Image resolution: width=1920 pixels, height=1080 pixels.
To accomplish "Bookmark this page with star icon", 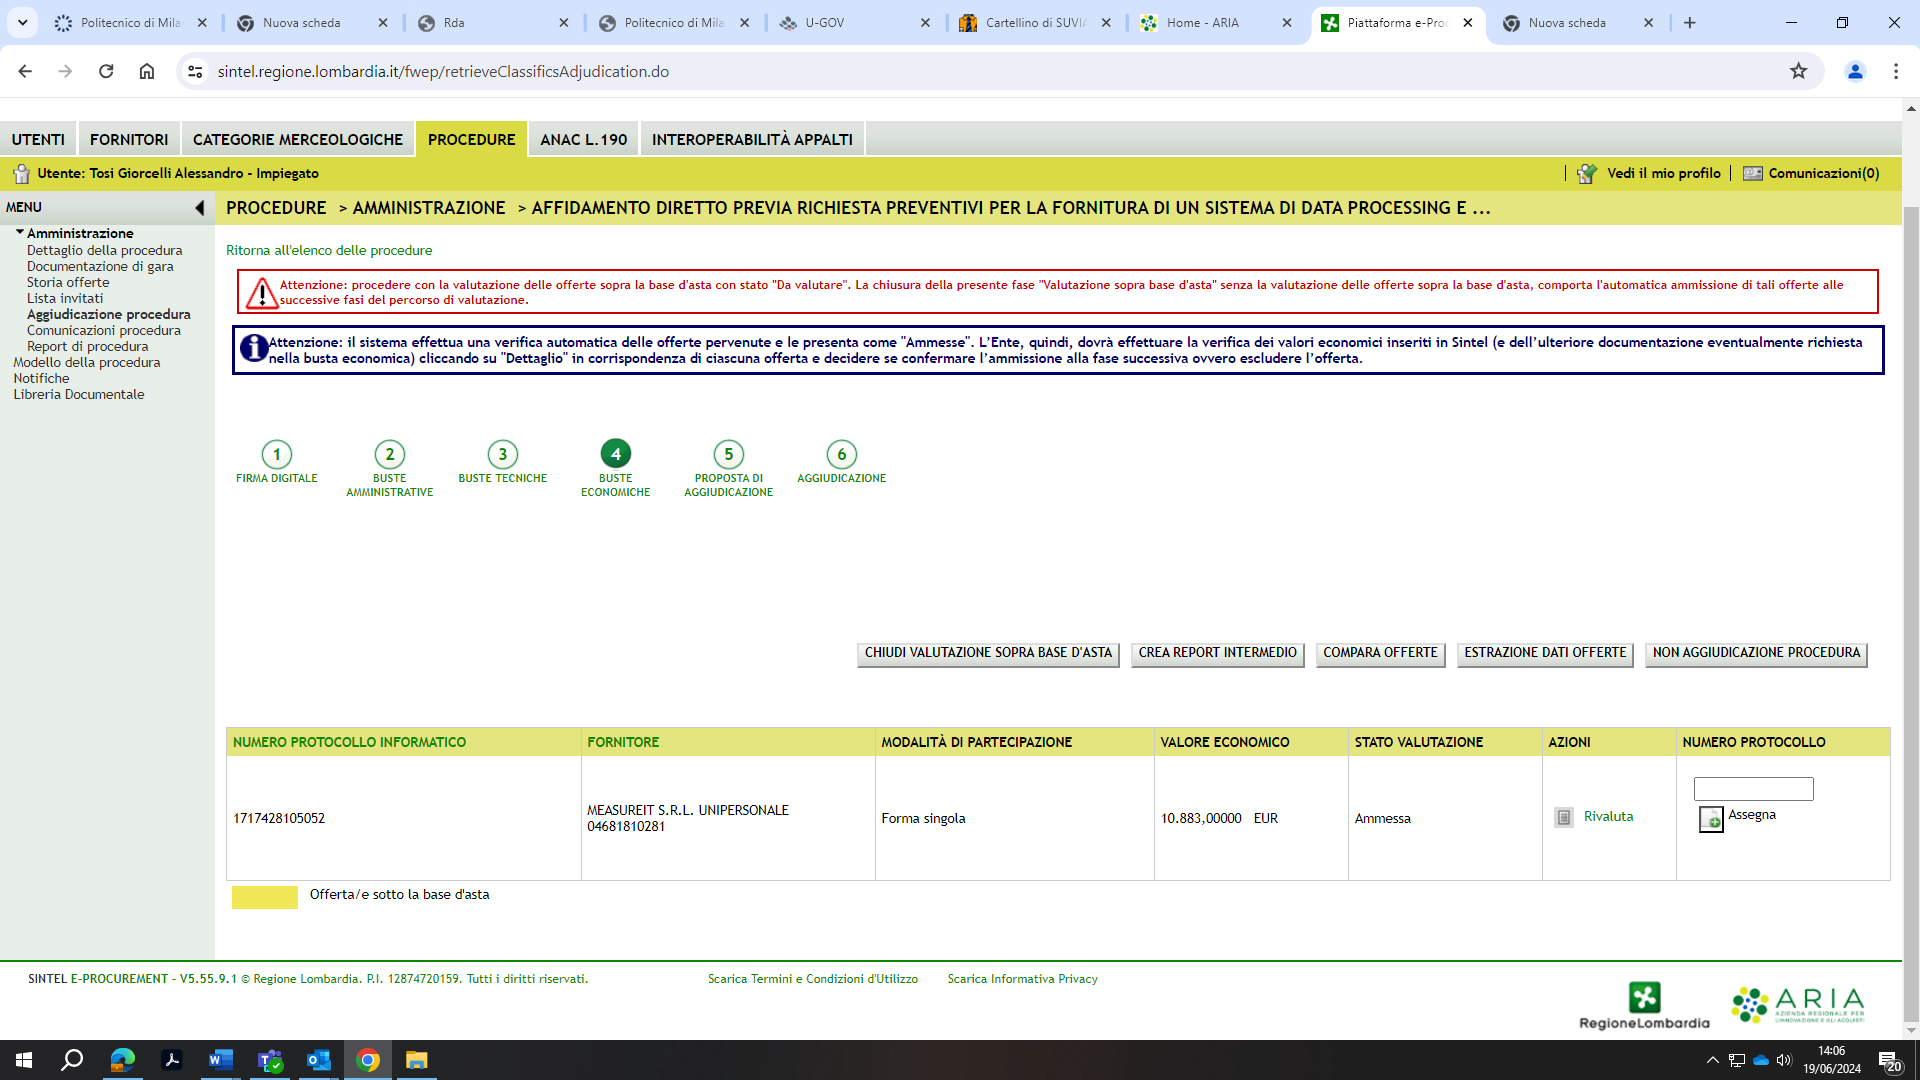I will tap(1798, 71).
